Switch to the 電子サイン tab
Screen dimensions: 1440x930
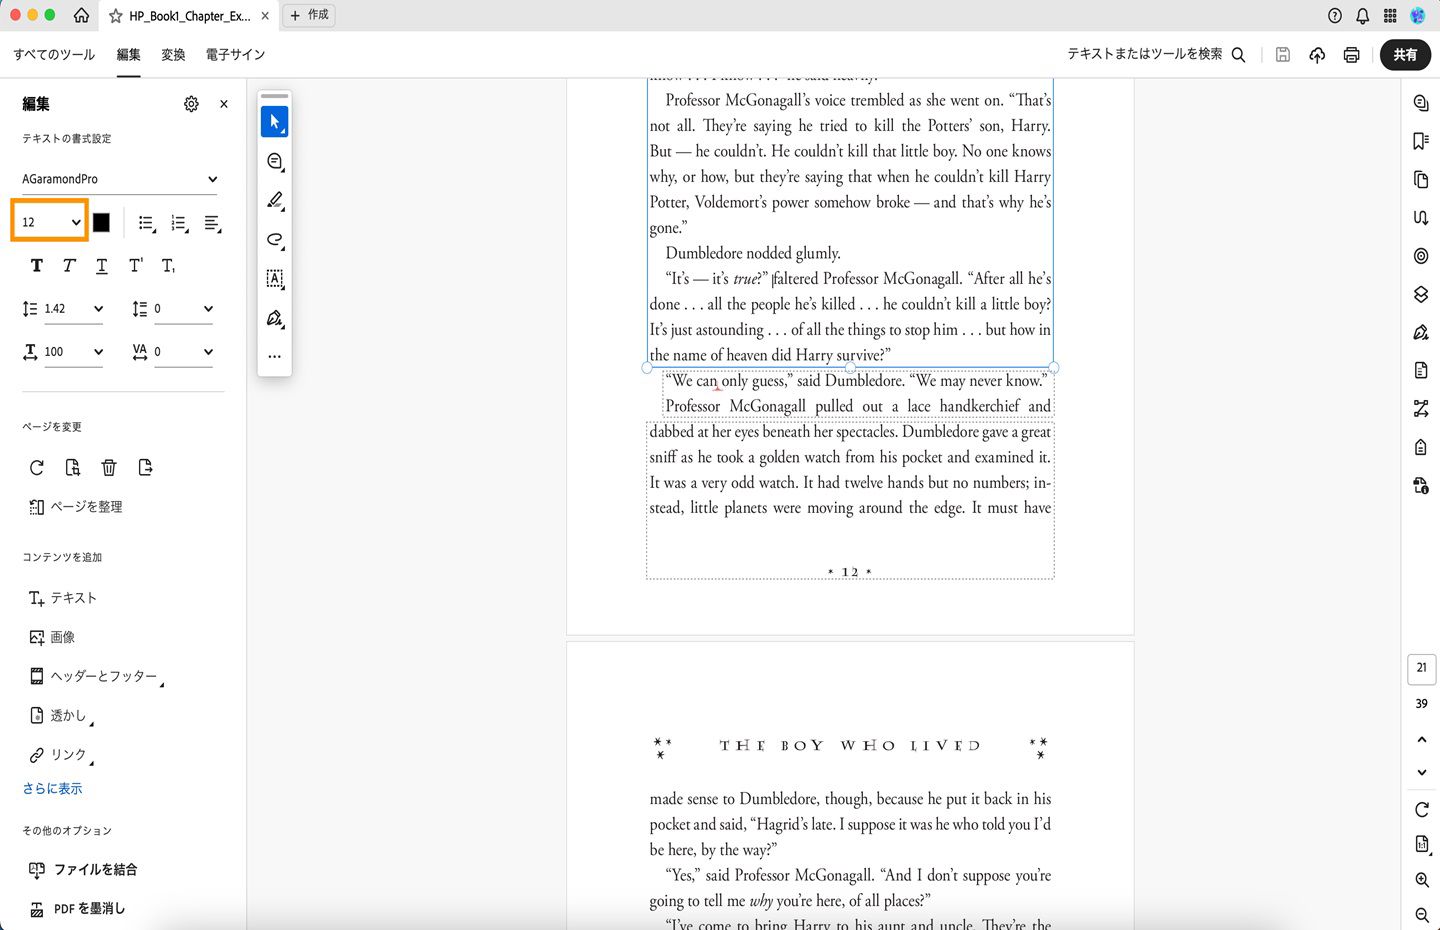pyautogui.click(x=234, y=55)
